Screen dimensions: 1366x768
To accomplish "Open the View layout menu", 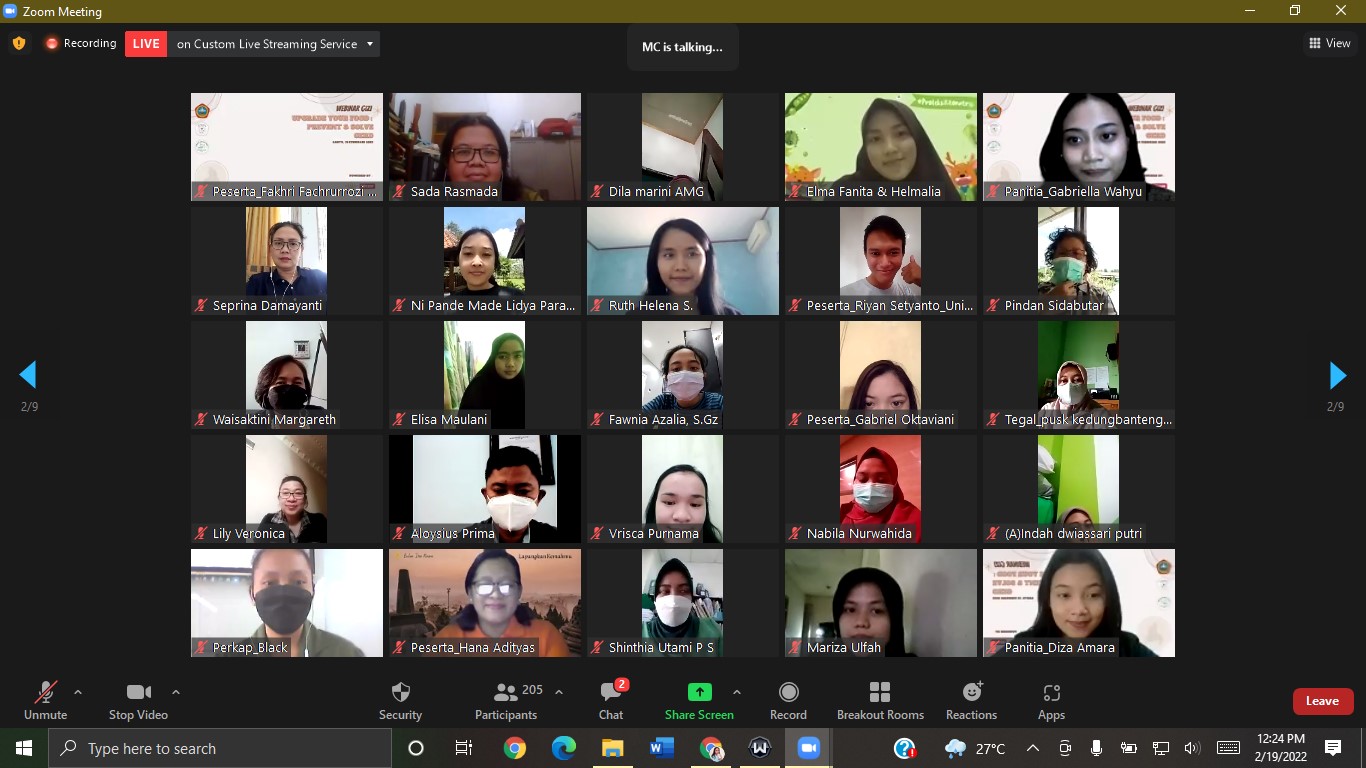I will (x=1330, y=43).
